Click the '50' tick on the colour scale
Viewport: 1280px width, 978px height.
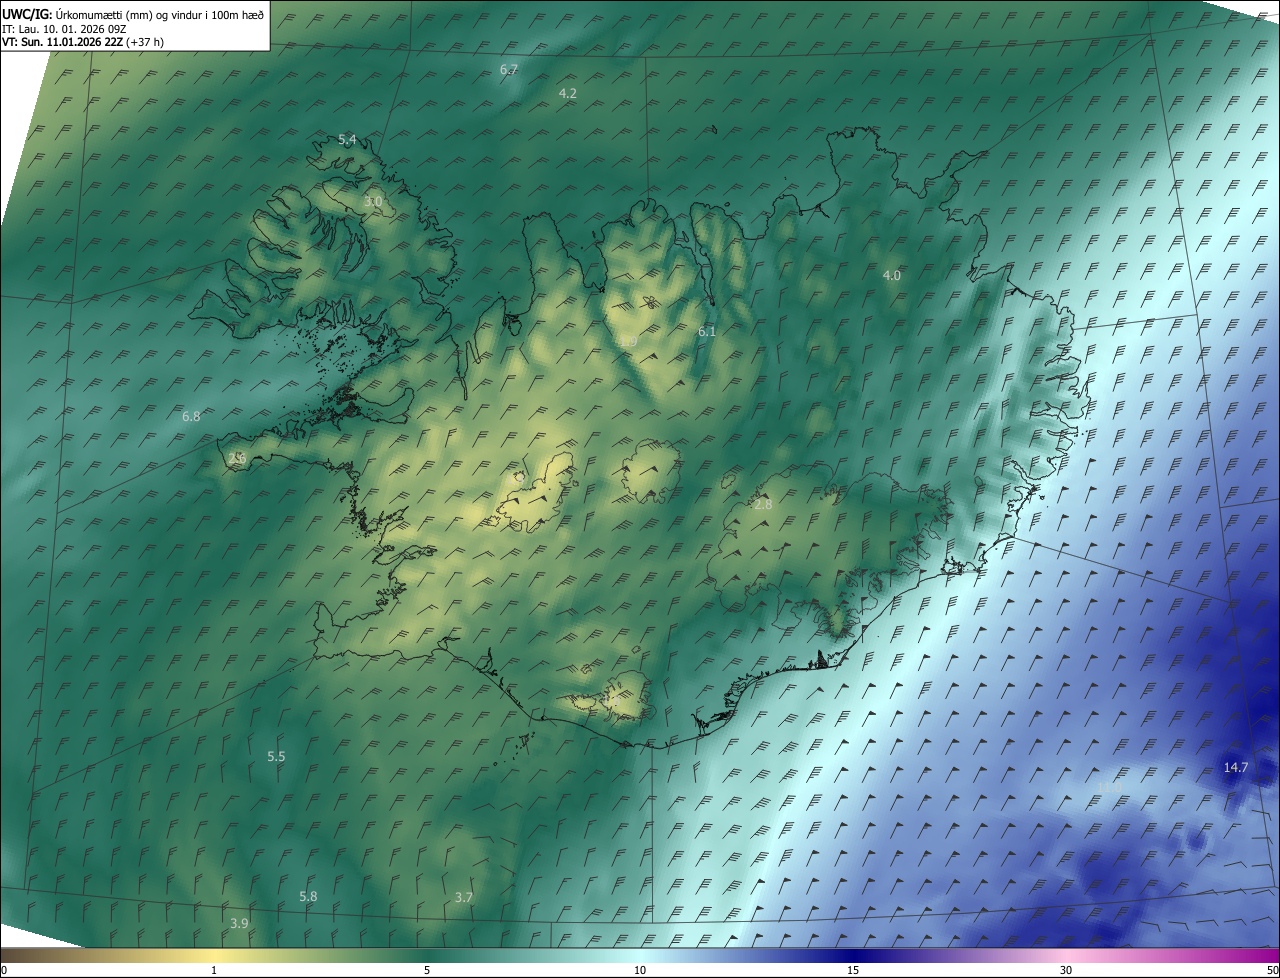[x=1272, y=971]
